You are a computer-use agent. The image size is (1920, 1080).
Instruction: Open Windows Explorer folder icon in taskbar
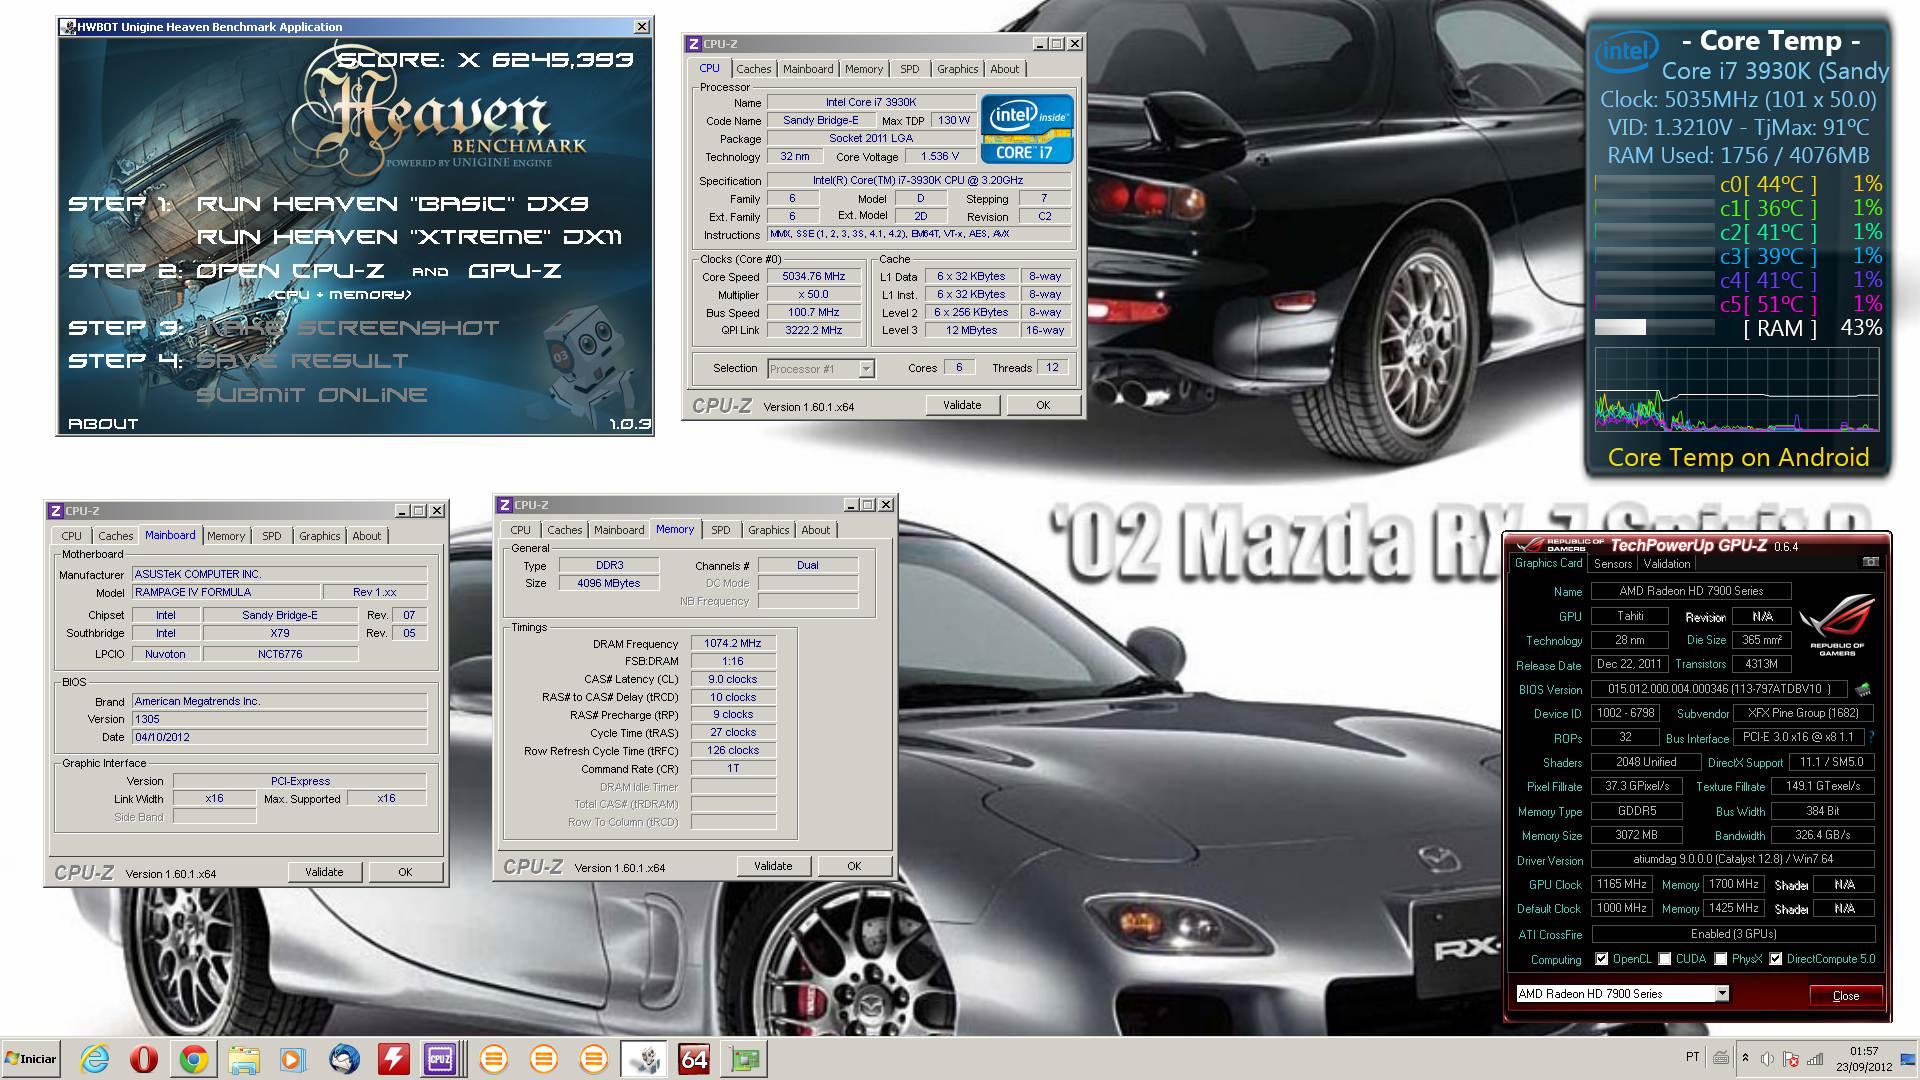pos(243,1059)
